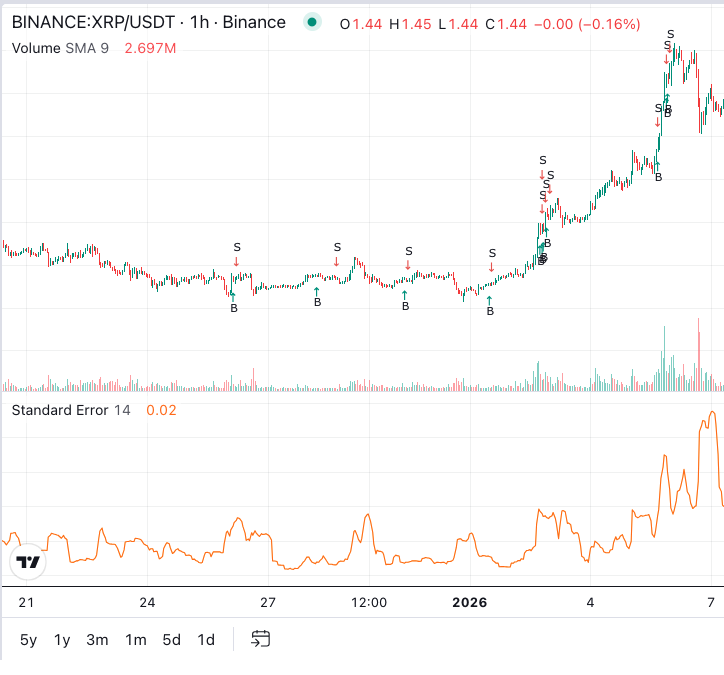The width and height of the screenshot is (724, 675).
Task: Open the TradingView logo link
Action: [x=28, y=562]
